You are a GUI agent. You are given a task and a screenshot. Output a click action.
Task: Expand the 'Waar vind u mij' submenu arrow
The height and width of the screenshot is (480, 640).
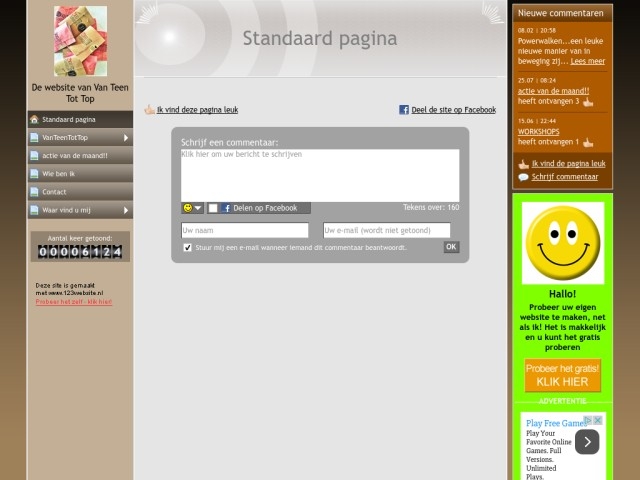[126, 210]
